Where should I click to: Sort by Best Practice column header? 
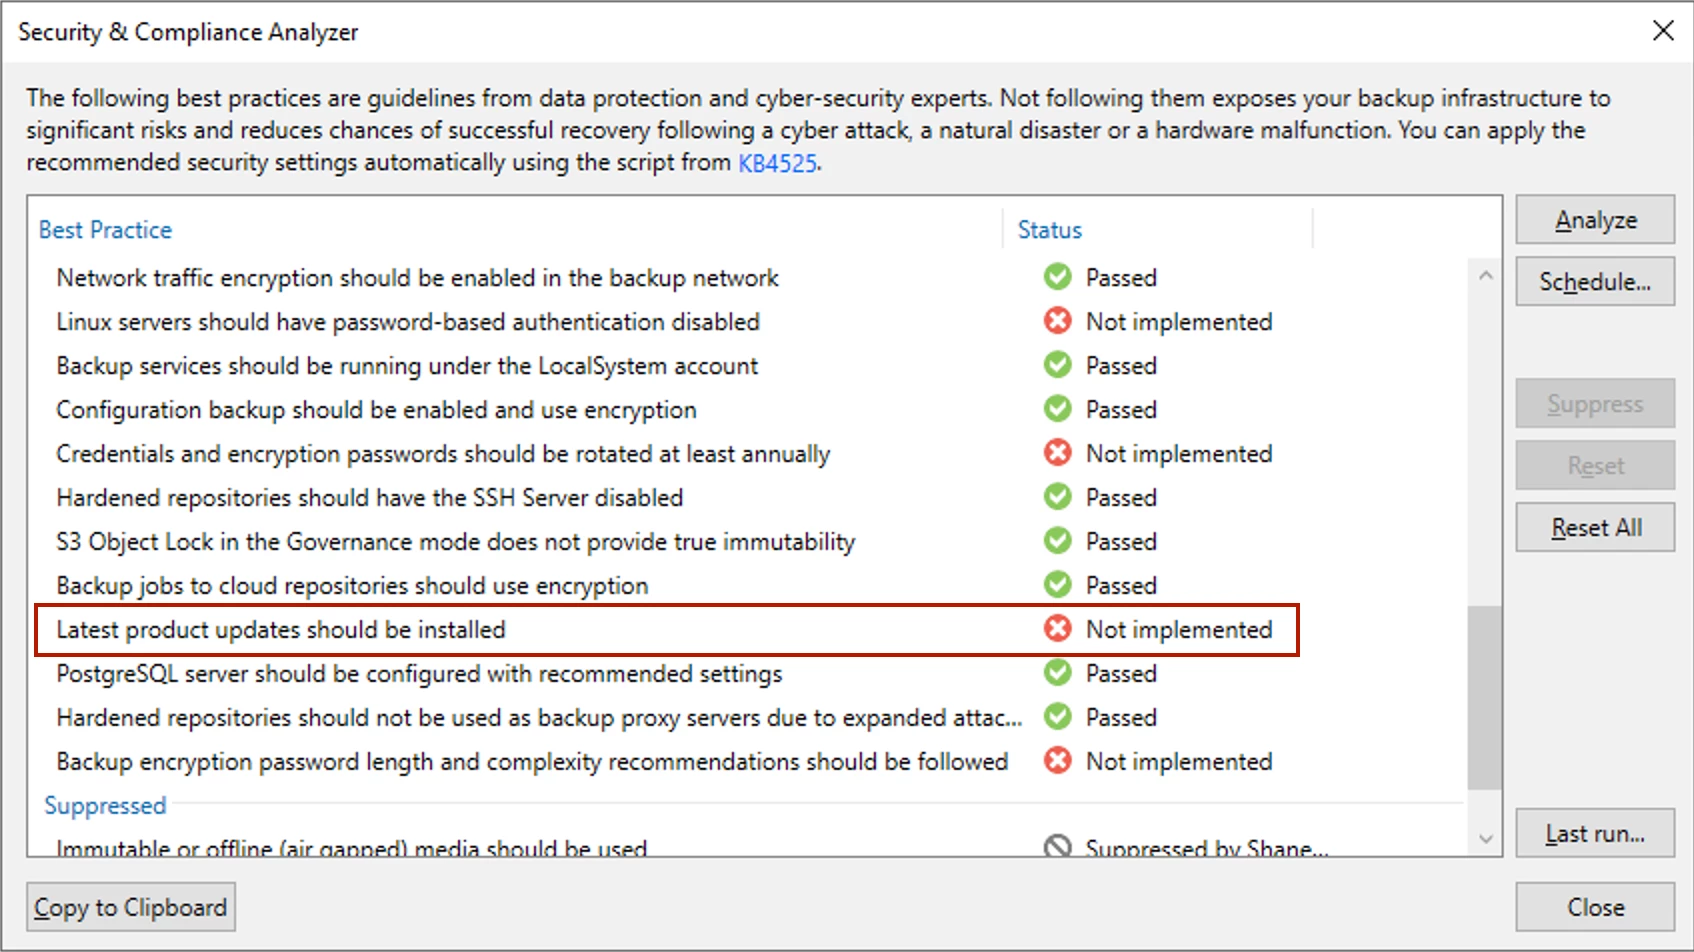[x=105, y=230]
